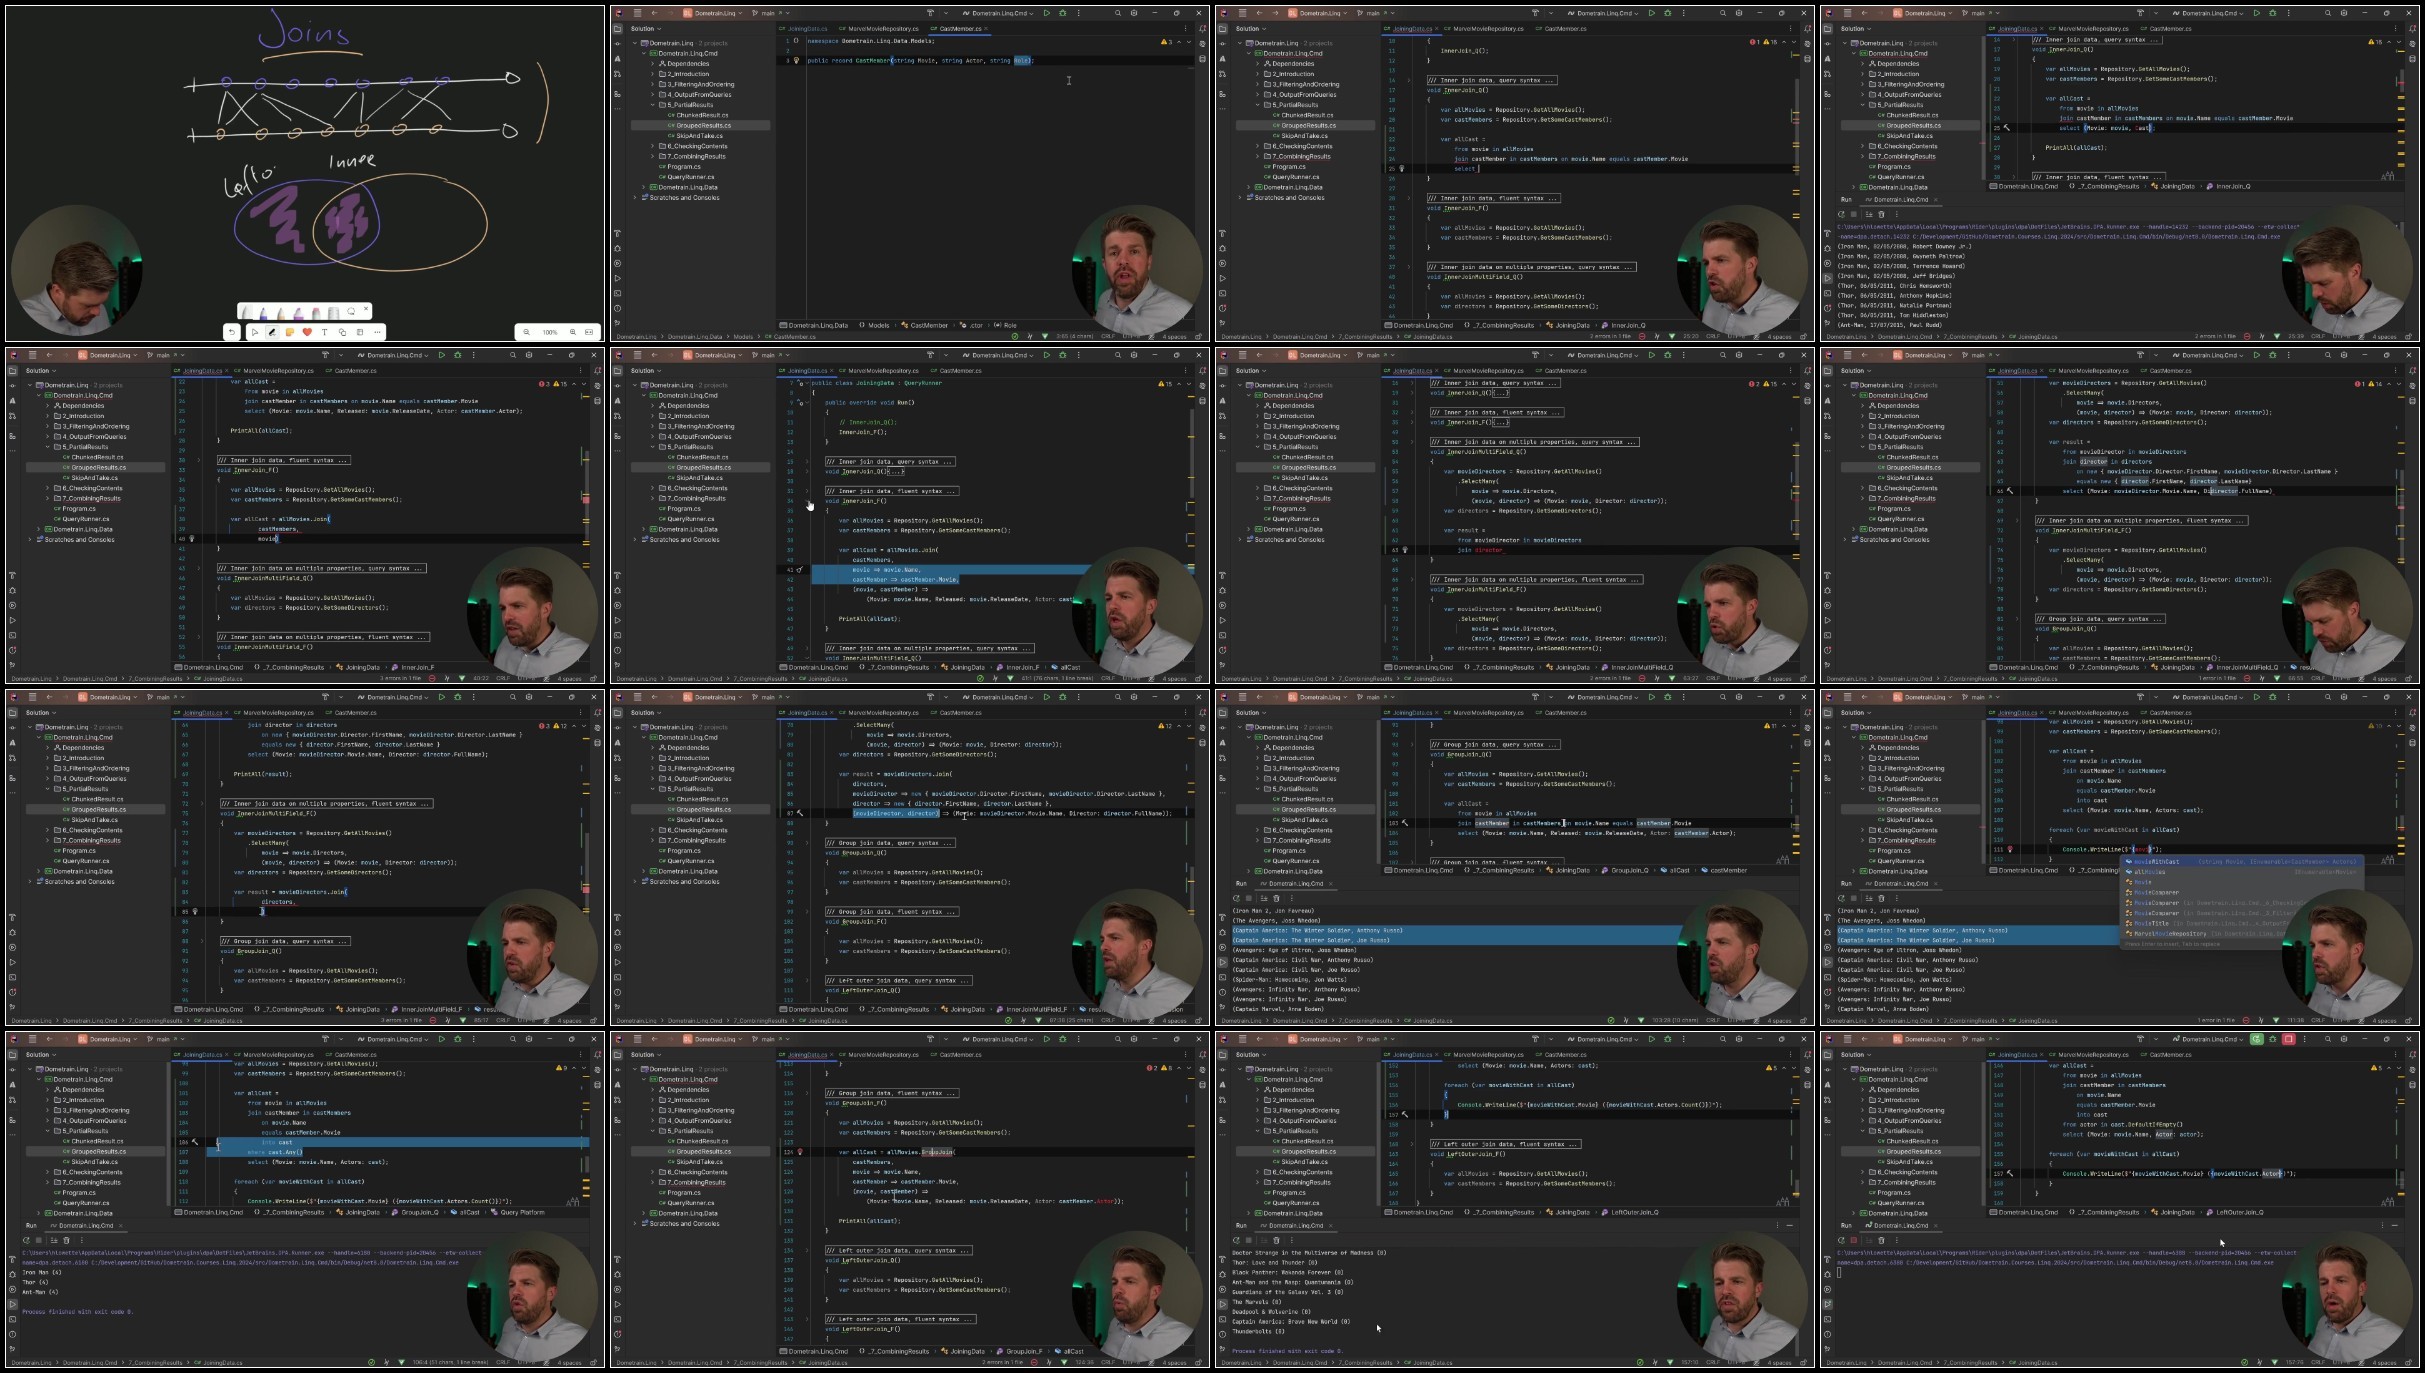Close CastMember.cs tab in CastMember frame
Image resolution: width=2425 pixels, height=1373 pixels.
point(987,28)
